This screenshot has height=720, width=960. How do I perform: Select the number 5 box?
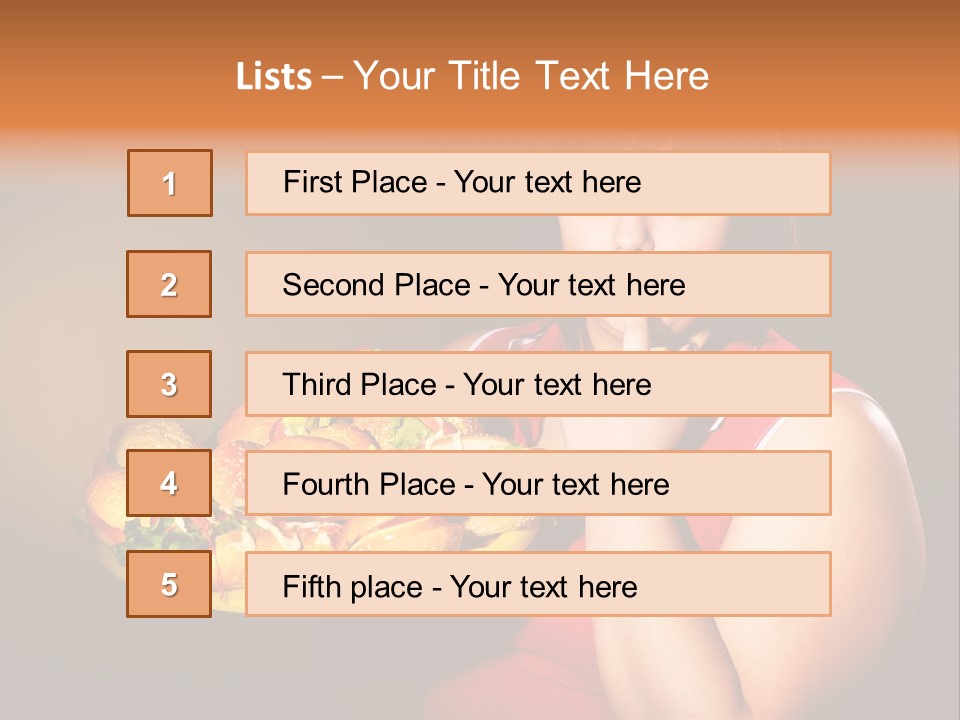[170, 584]
